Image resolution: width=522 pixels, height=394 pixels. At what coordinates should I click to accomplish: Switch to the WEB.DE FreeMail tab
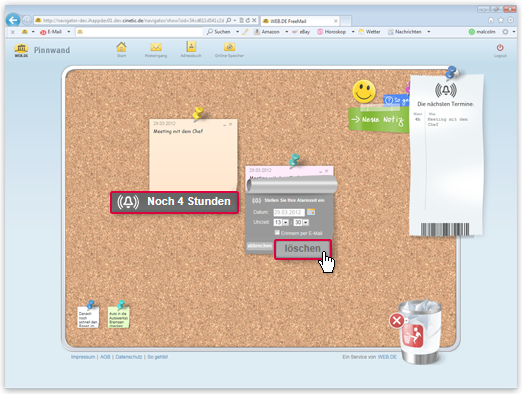[x=300, y=21]
